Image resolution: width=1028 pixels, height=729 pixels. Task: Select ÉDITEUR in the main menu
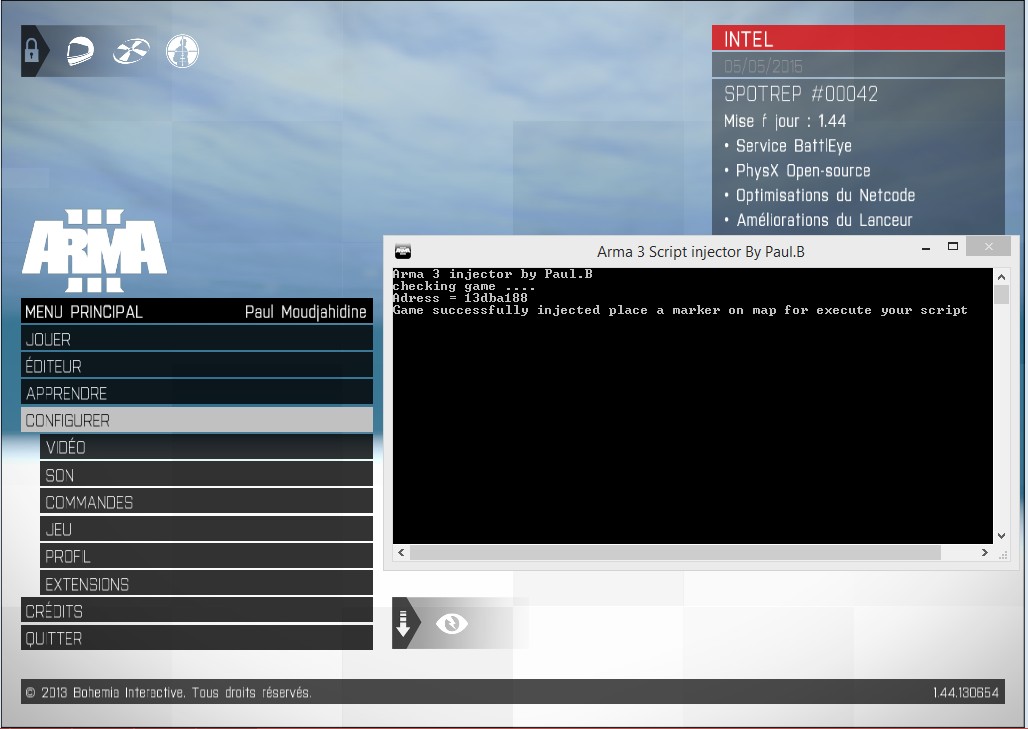(197, 366)
